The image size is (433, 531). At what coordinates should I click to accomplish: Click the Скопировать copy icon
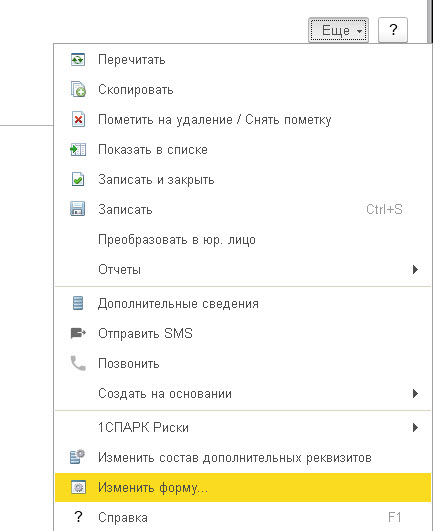point(78,89)
